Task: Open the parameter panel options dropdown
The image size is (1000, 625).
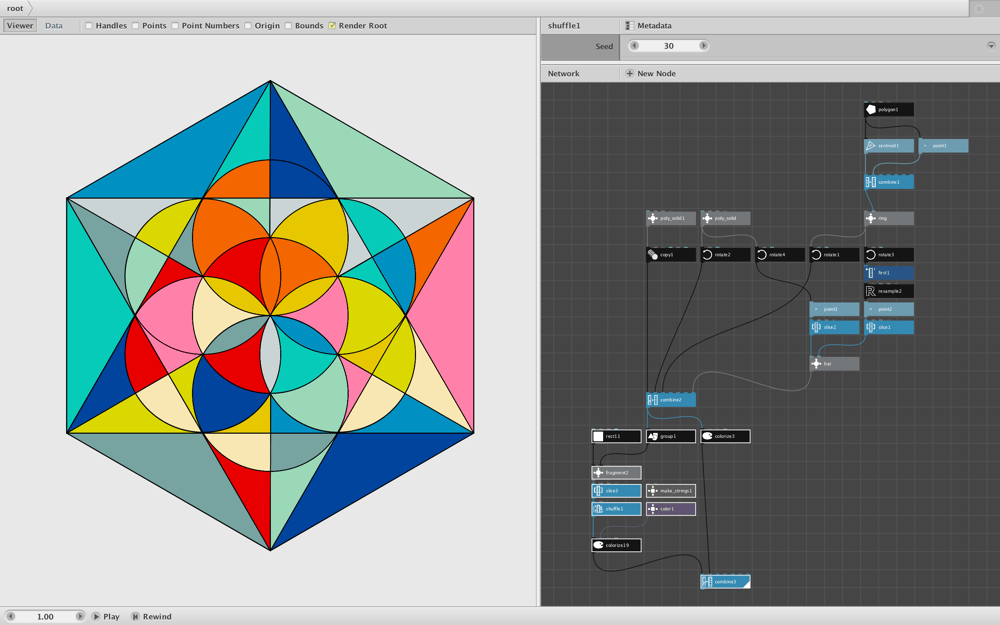Action: pos(991,46)
